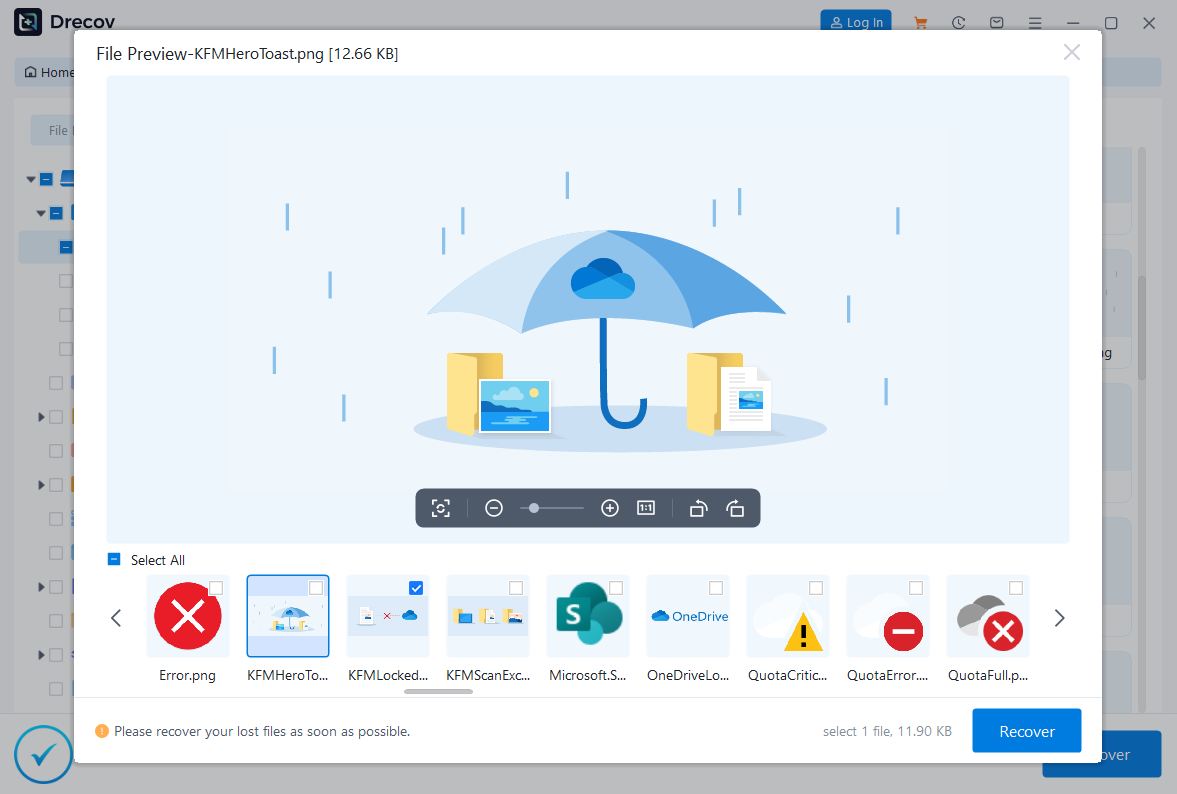Zoom out of the preview image
The width and height of the screenshot is (1177, 794).
point(494,508)
